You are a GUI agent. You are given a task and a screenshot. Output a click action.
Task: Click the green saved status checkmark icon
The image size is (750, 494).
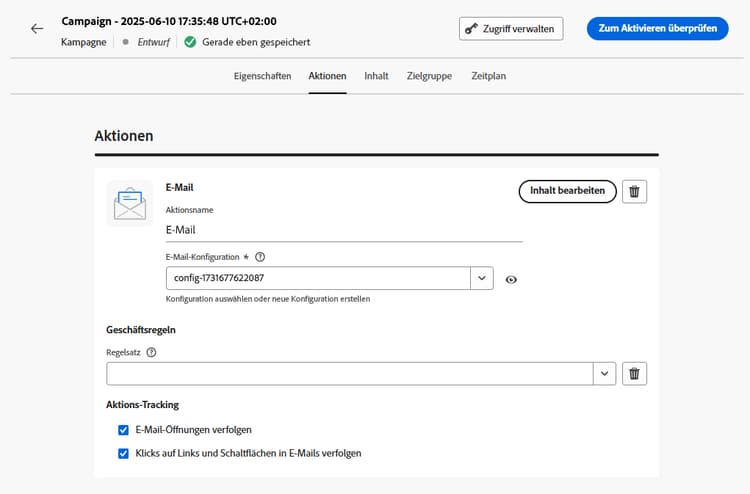click(x=190, y=42)
